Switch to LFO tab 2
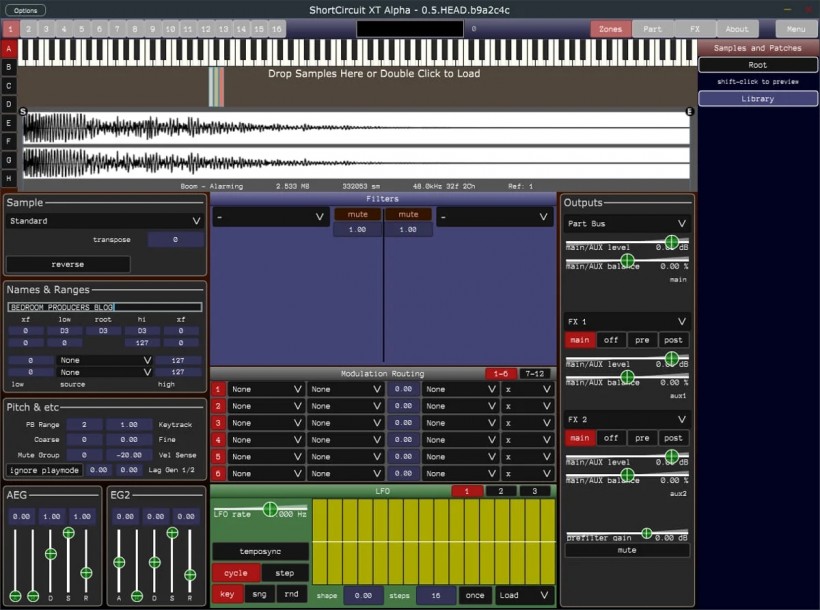Viewport: 820px width, 610px height. click(x=501, y=491)
